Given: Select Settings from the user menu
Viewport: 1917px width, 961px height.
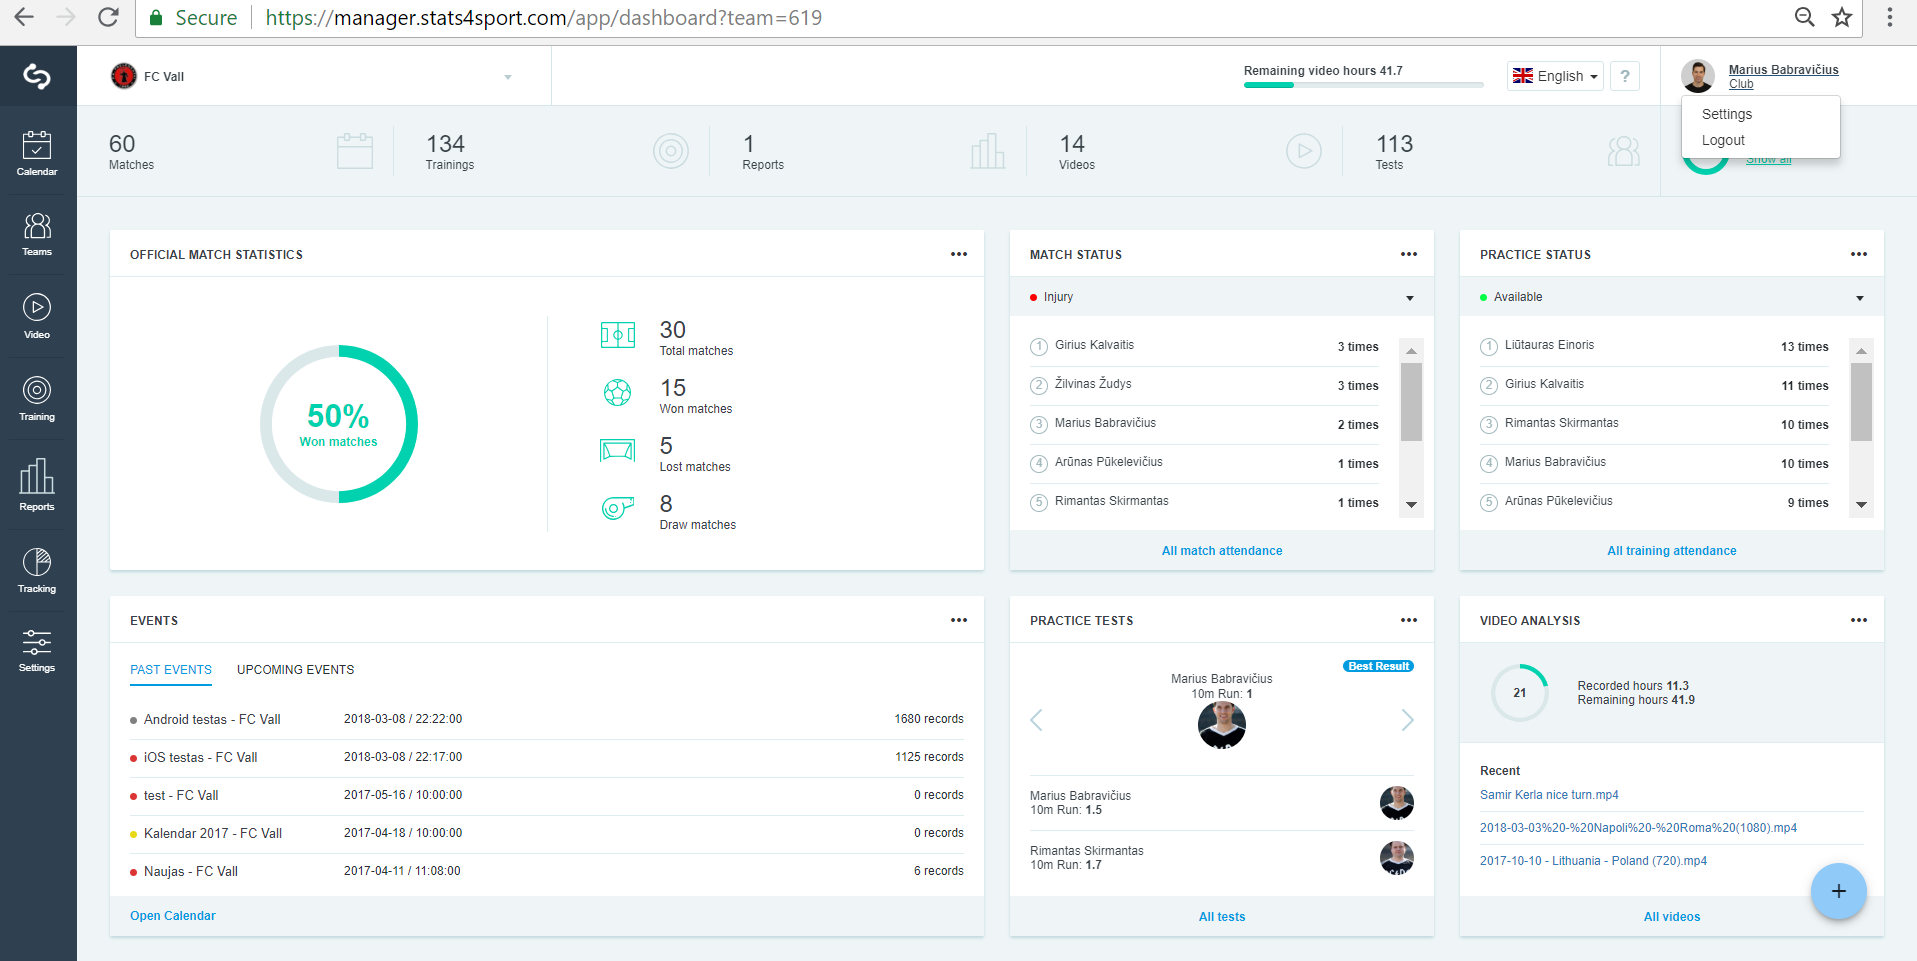Looking at the screenshot, I should 1727,114.
